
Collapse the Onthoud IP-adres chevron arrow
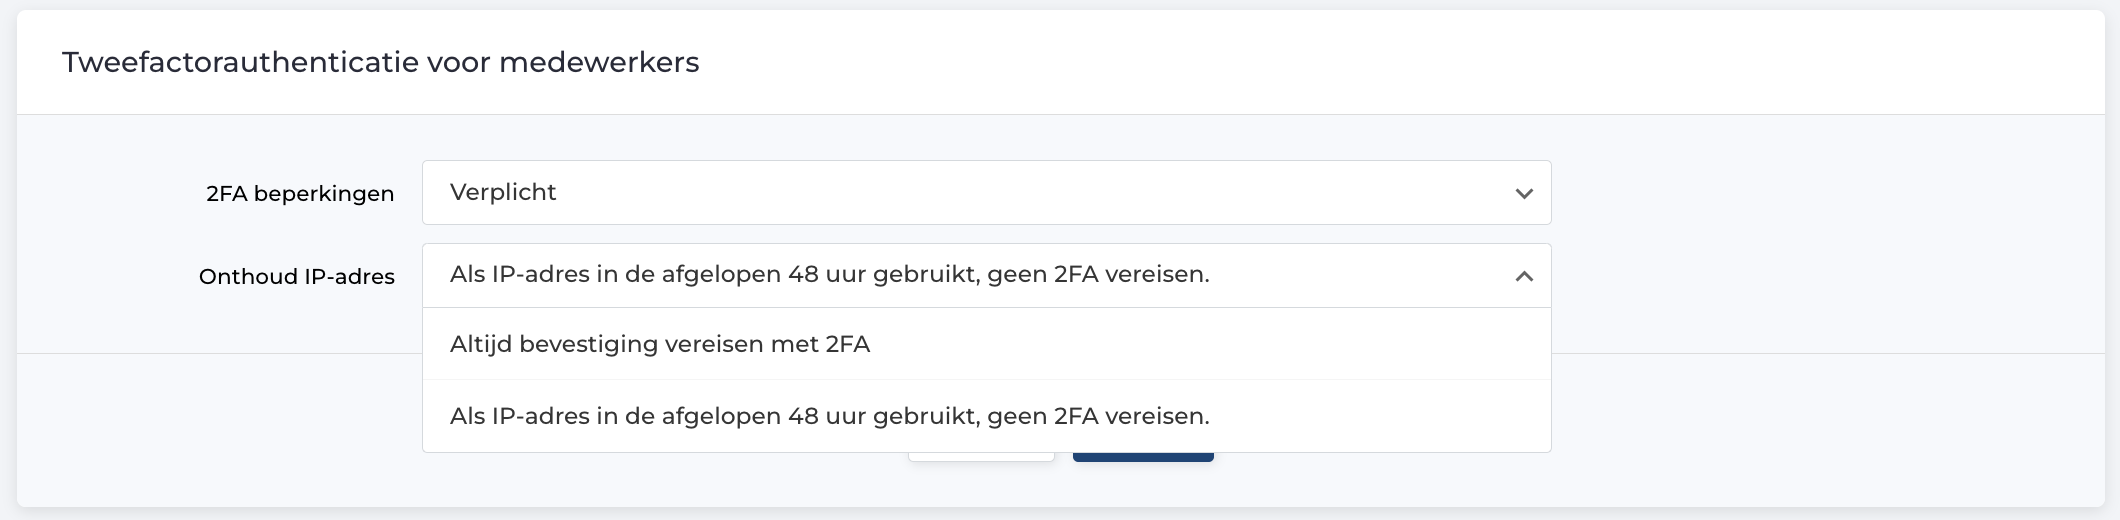(x=1523, y=276)
